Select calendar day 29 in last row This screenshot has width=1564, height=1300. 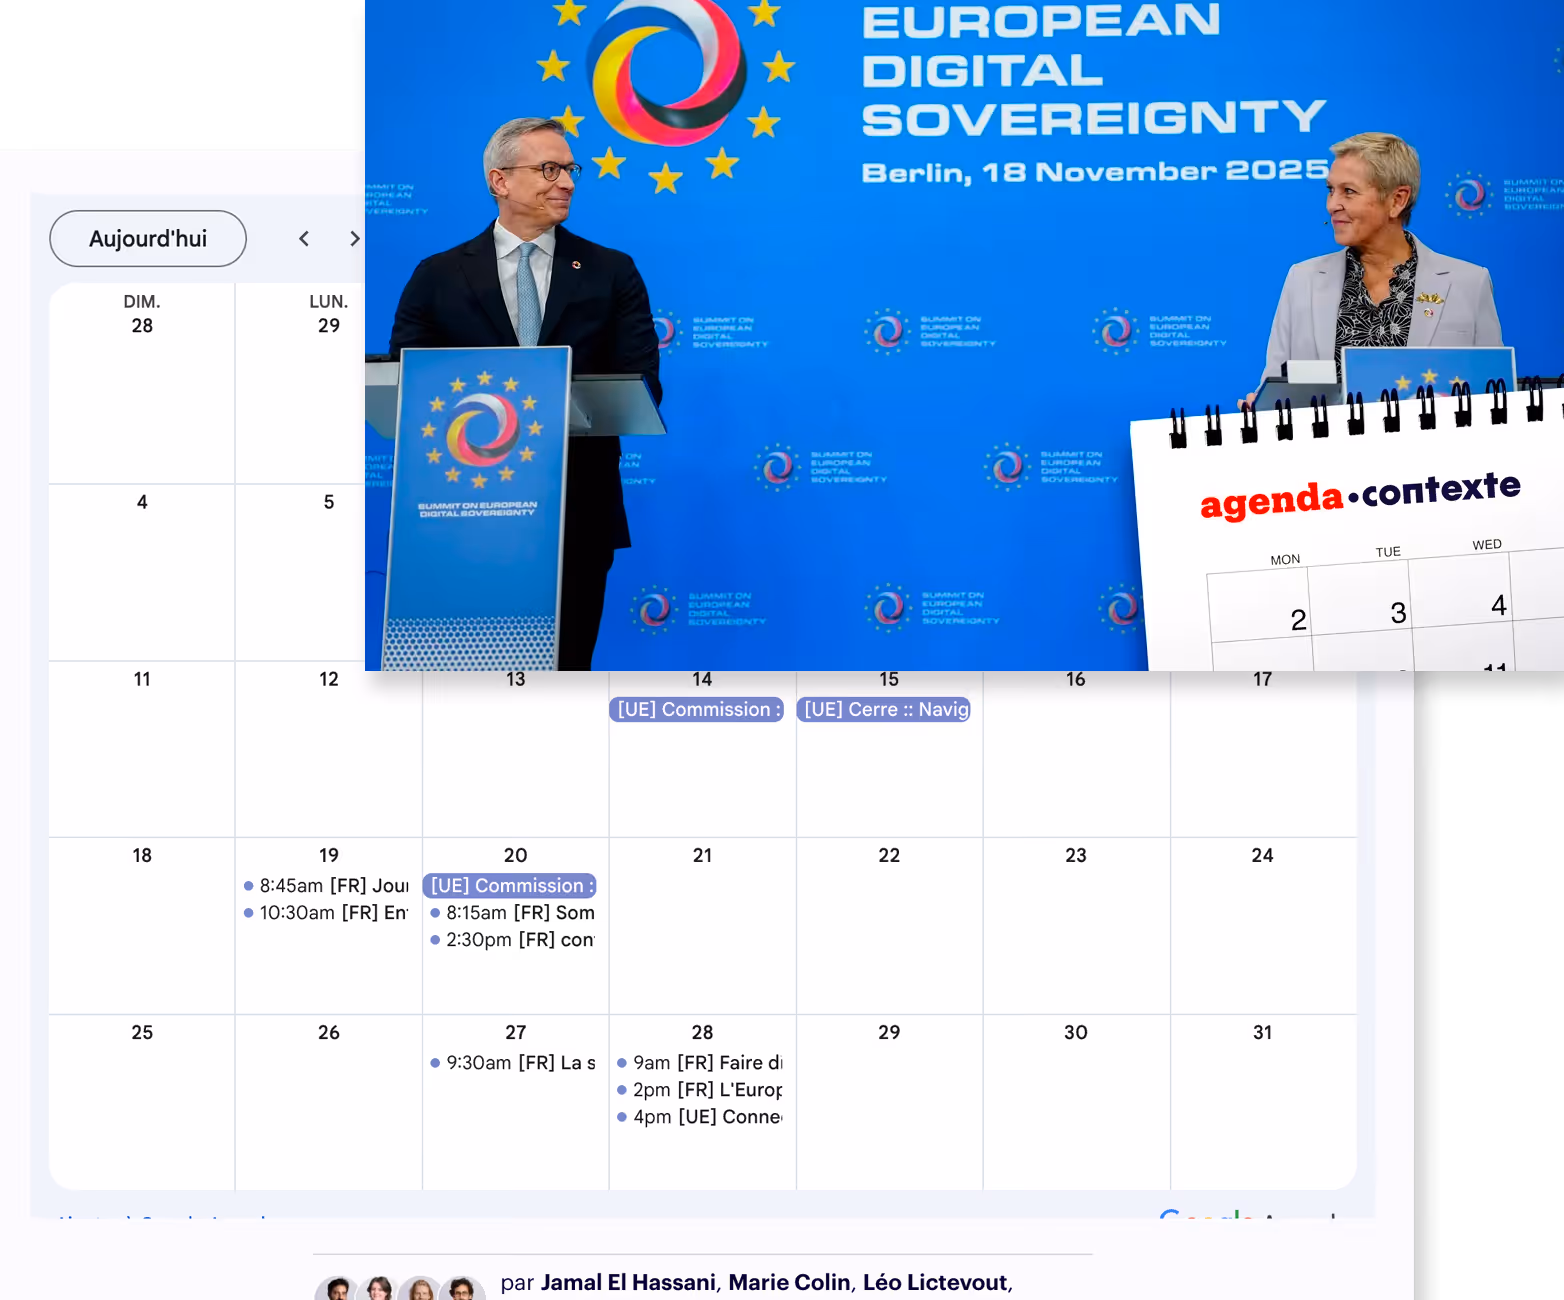889,1033
